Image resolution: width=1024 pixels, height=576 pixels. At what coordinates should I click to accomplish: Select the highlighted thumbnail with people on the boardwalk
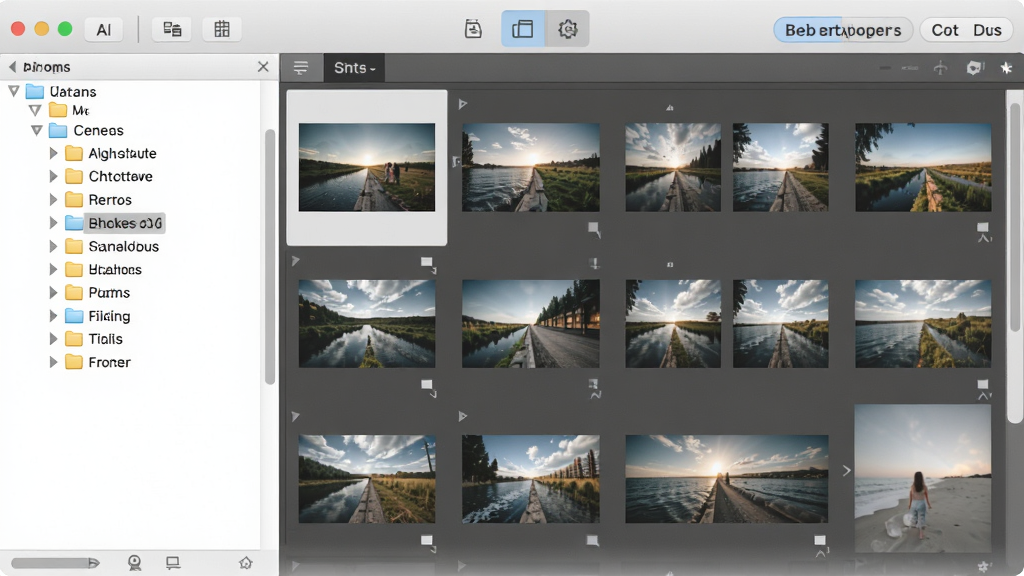[367, 167]
